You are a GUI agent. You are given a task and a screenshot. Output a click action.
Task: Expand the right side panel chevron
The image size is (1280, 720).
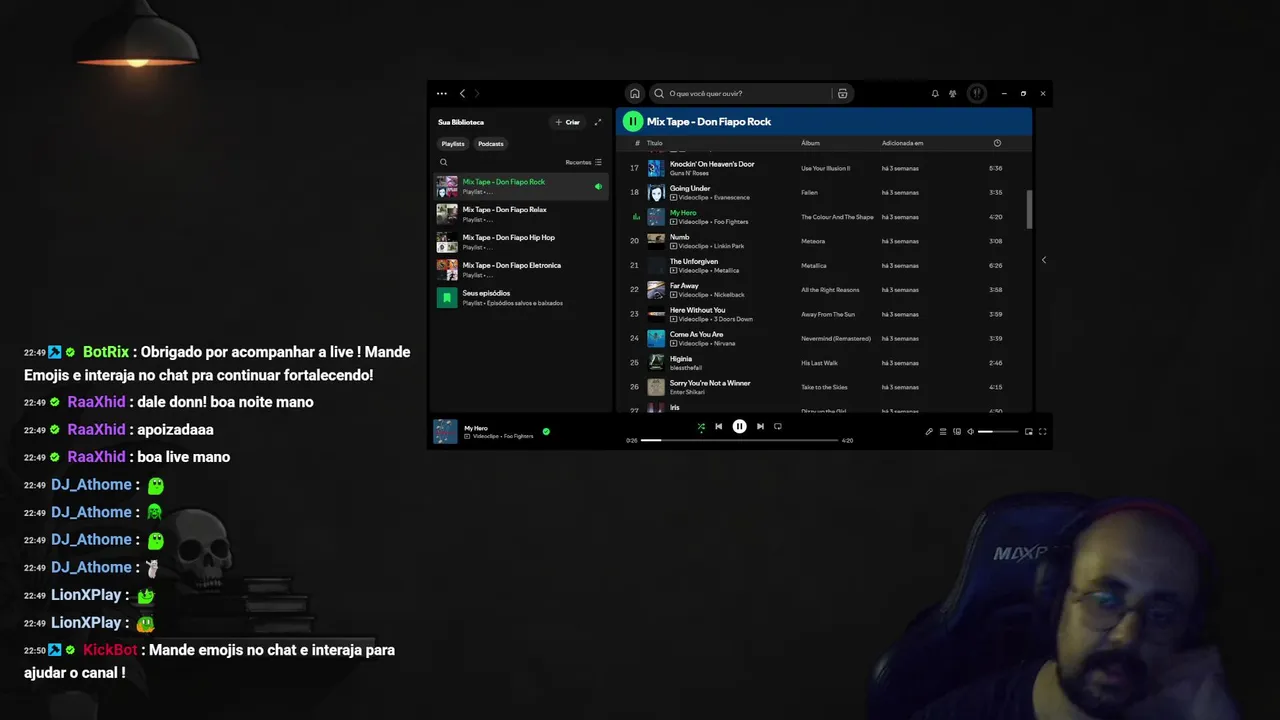[1043, 260]
